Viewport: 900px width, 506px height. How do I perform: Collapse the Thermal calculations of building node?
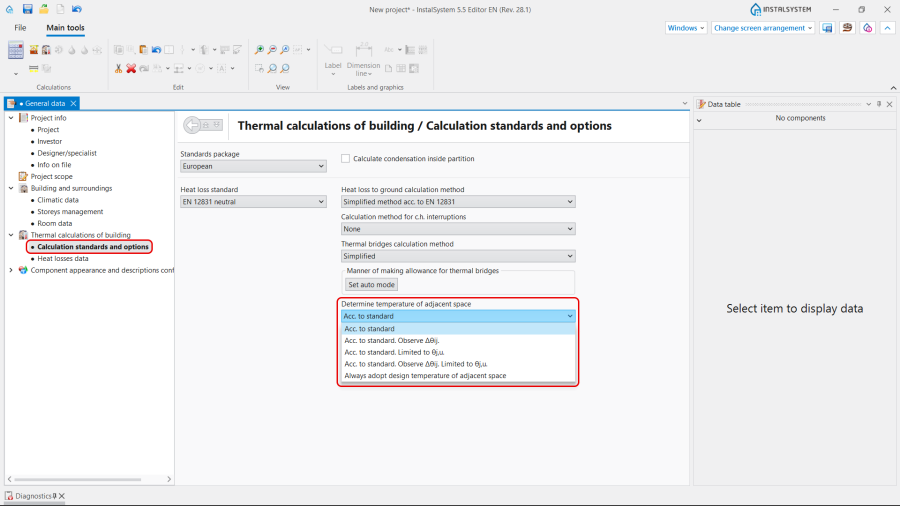[x=11, y=235]
